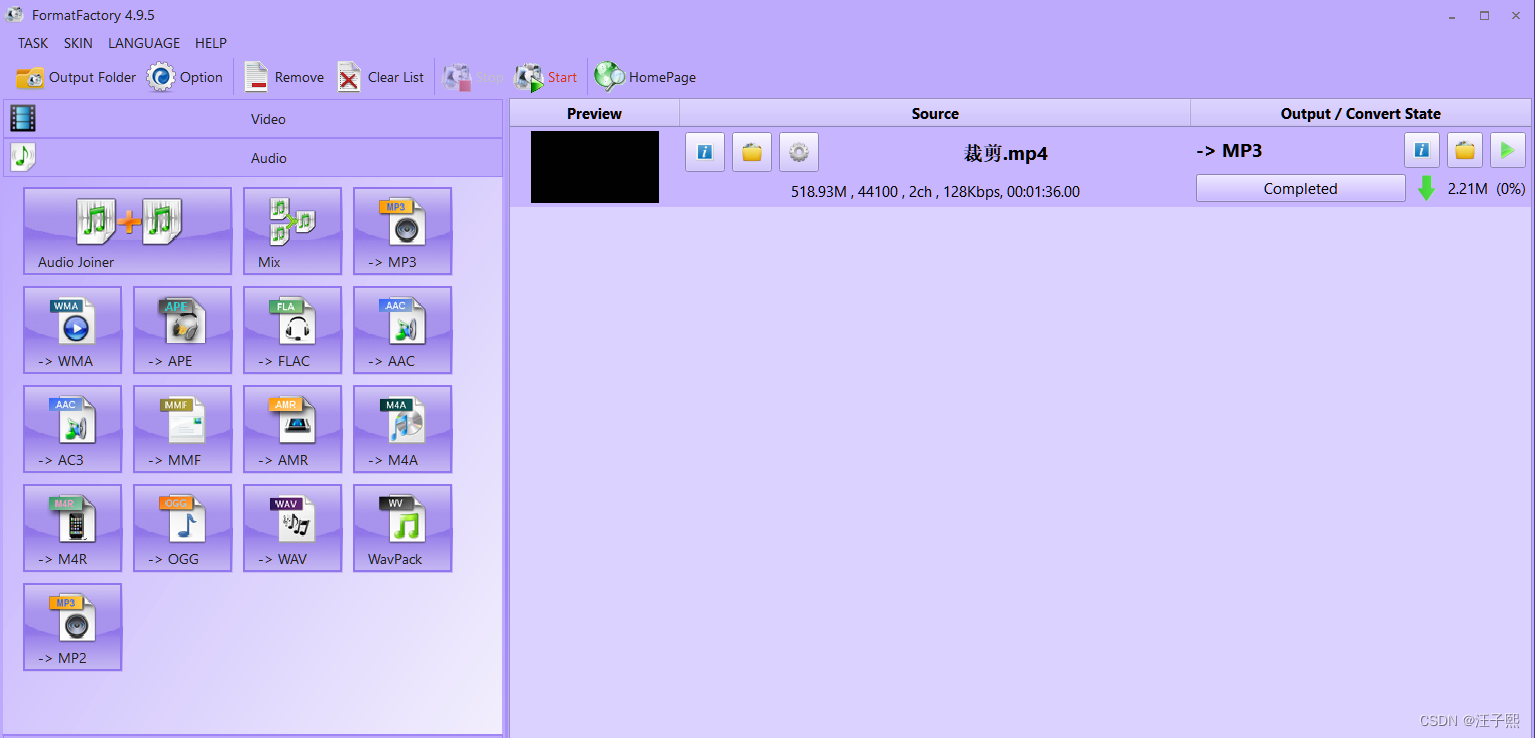Choose the -> APE conversion format
This screenshot has width=1535, height=738.
[182, 330]
